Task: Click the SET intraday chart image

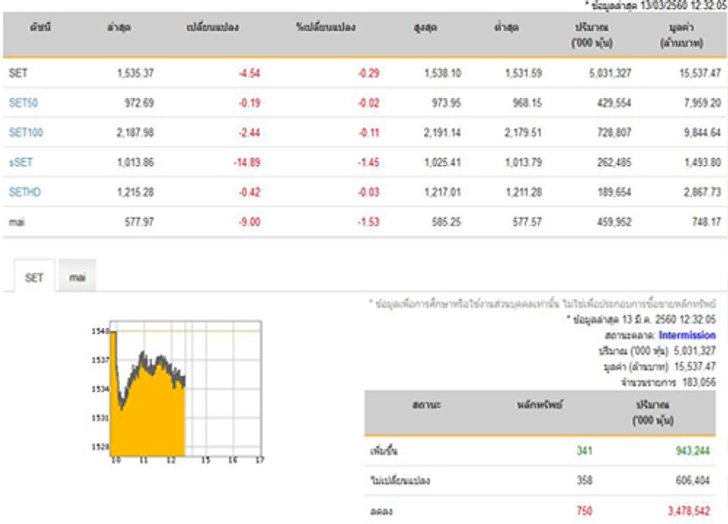Action: click(x=177, y=392)
